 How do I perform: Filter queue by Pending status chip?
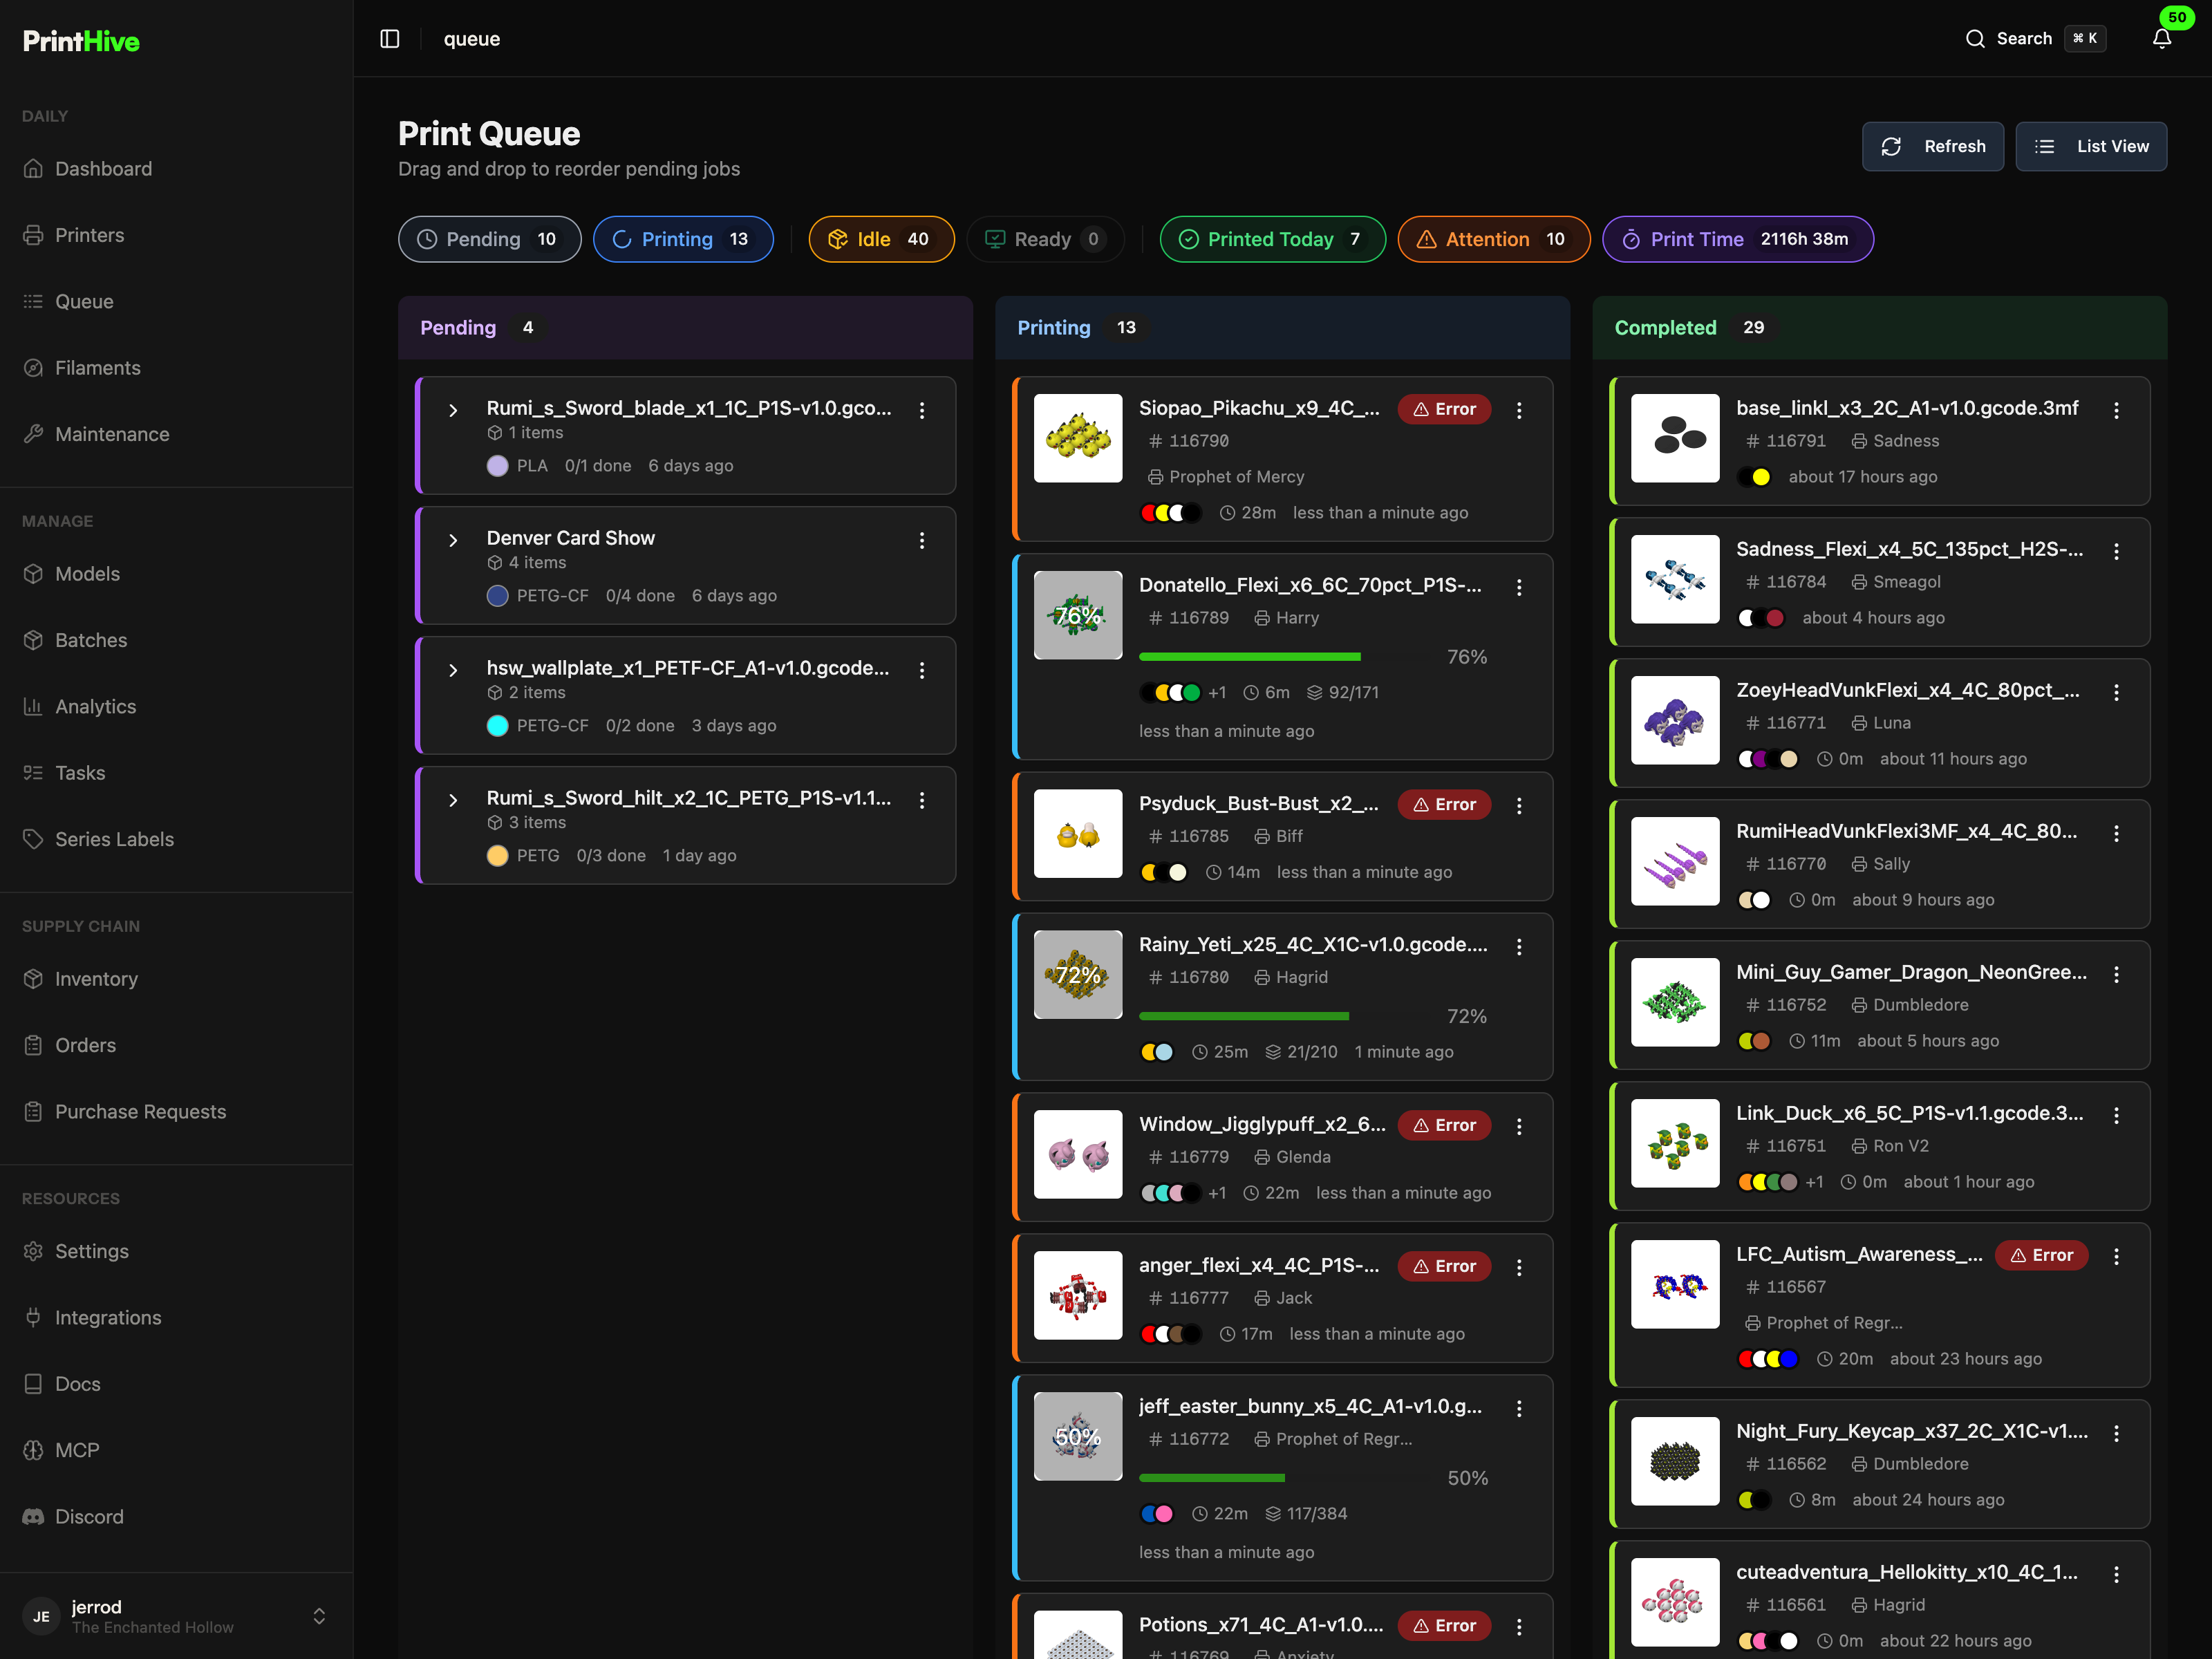[489, 239]
